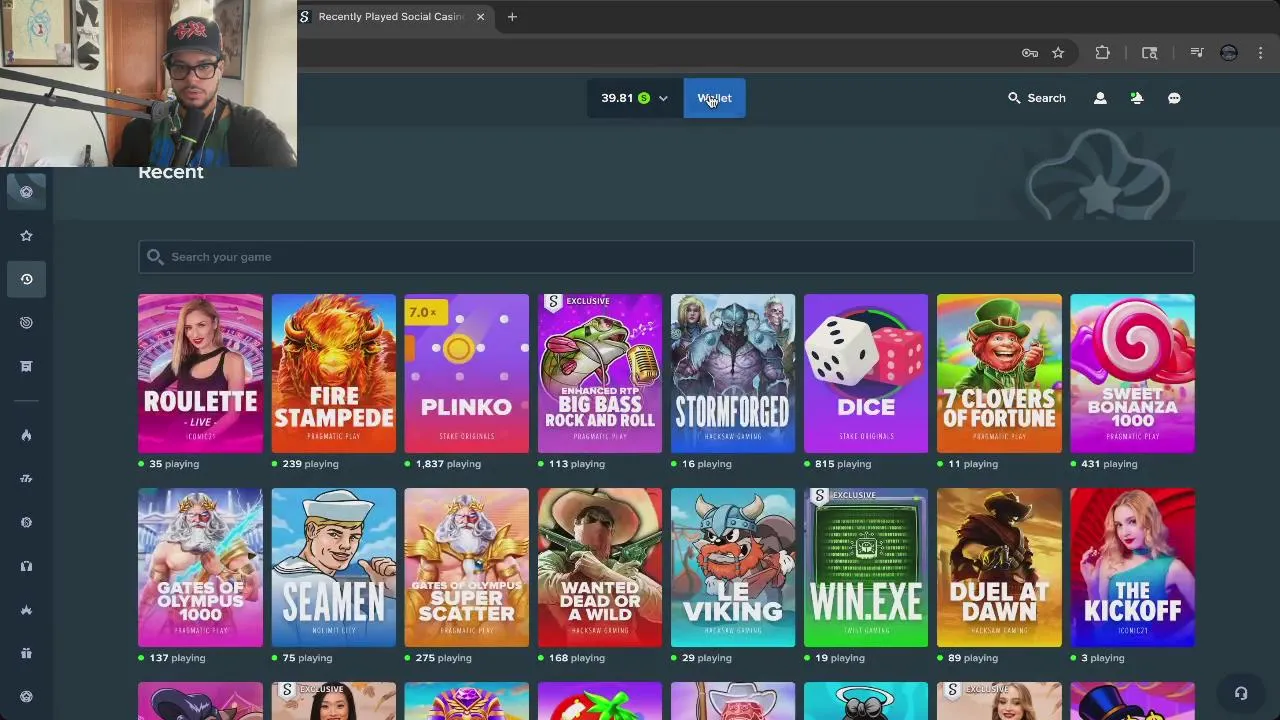Open the Chrome three-dot menu
The image size is (1280, 720).
pos(1260,53)
